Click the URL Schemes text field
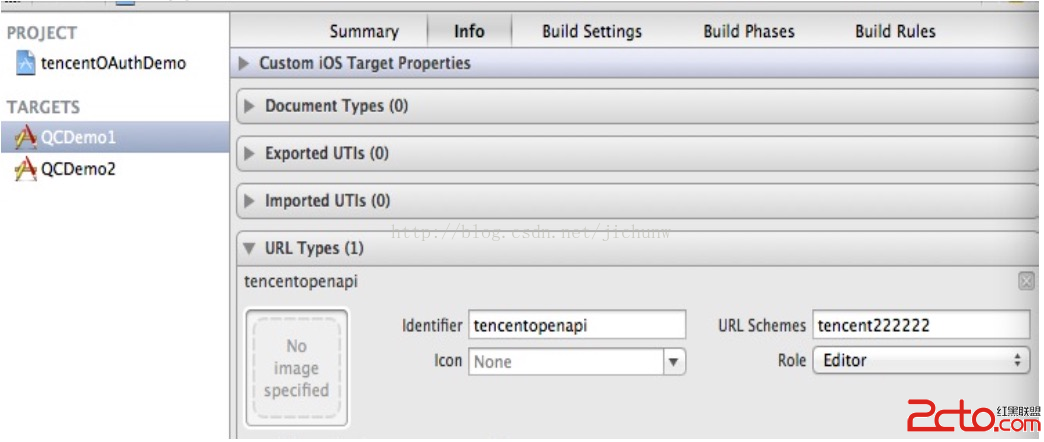This screenshot has height=442, width=1044. pos(920,325)
